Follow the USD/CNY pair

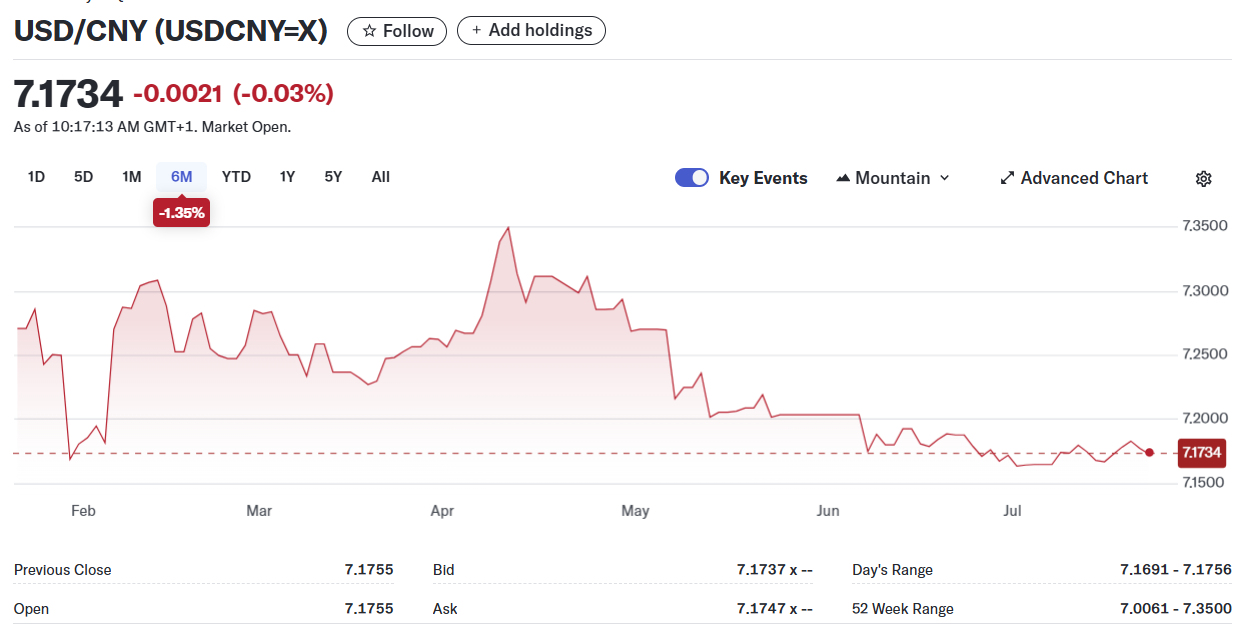(x=397, y=31)
